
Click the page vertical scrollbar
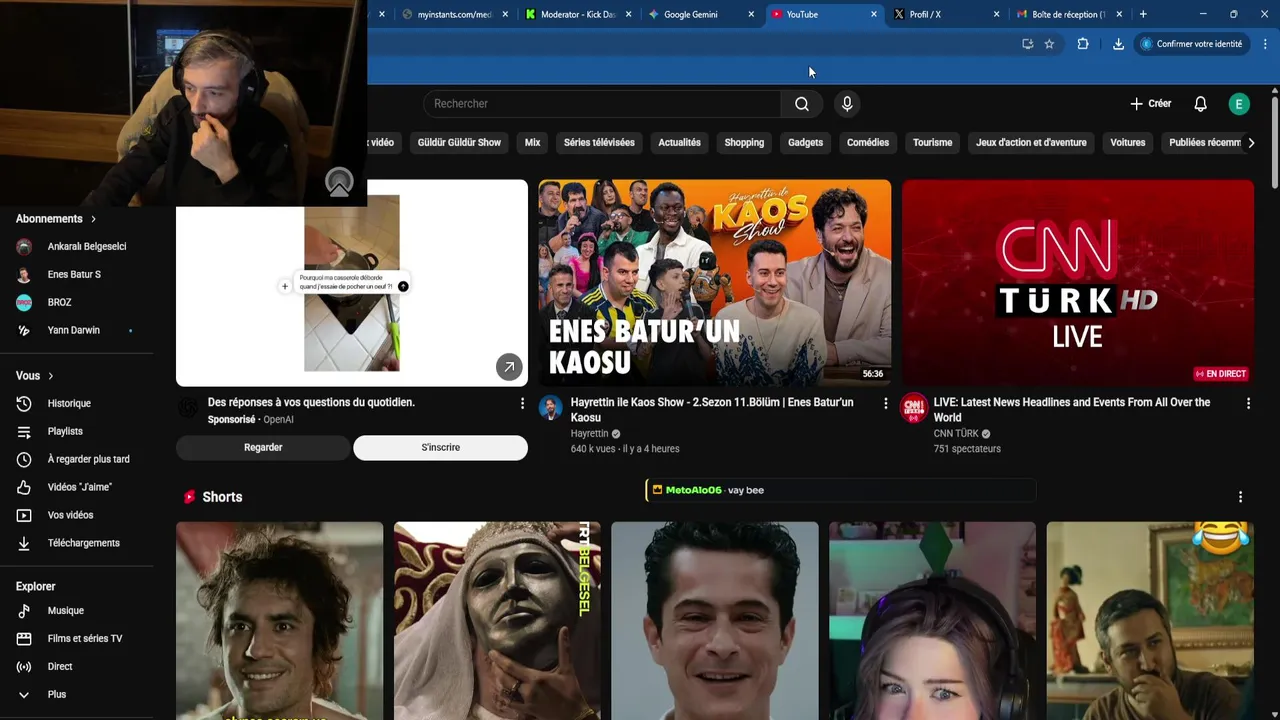click(1274, 140)
